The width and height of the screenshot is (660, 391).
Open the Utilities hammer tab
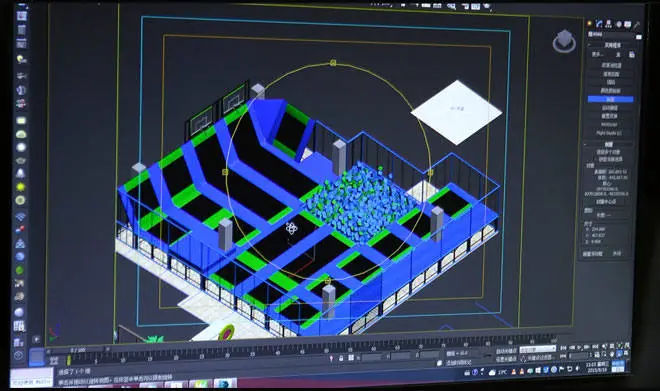pos(637,25)
